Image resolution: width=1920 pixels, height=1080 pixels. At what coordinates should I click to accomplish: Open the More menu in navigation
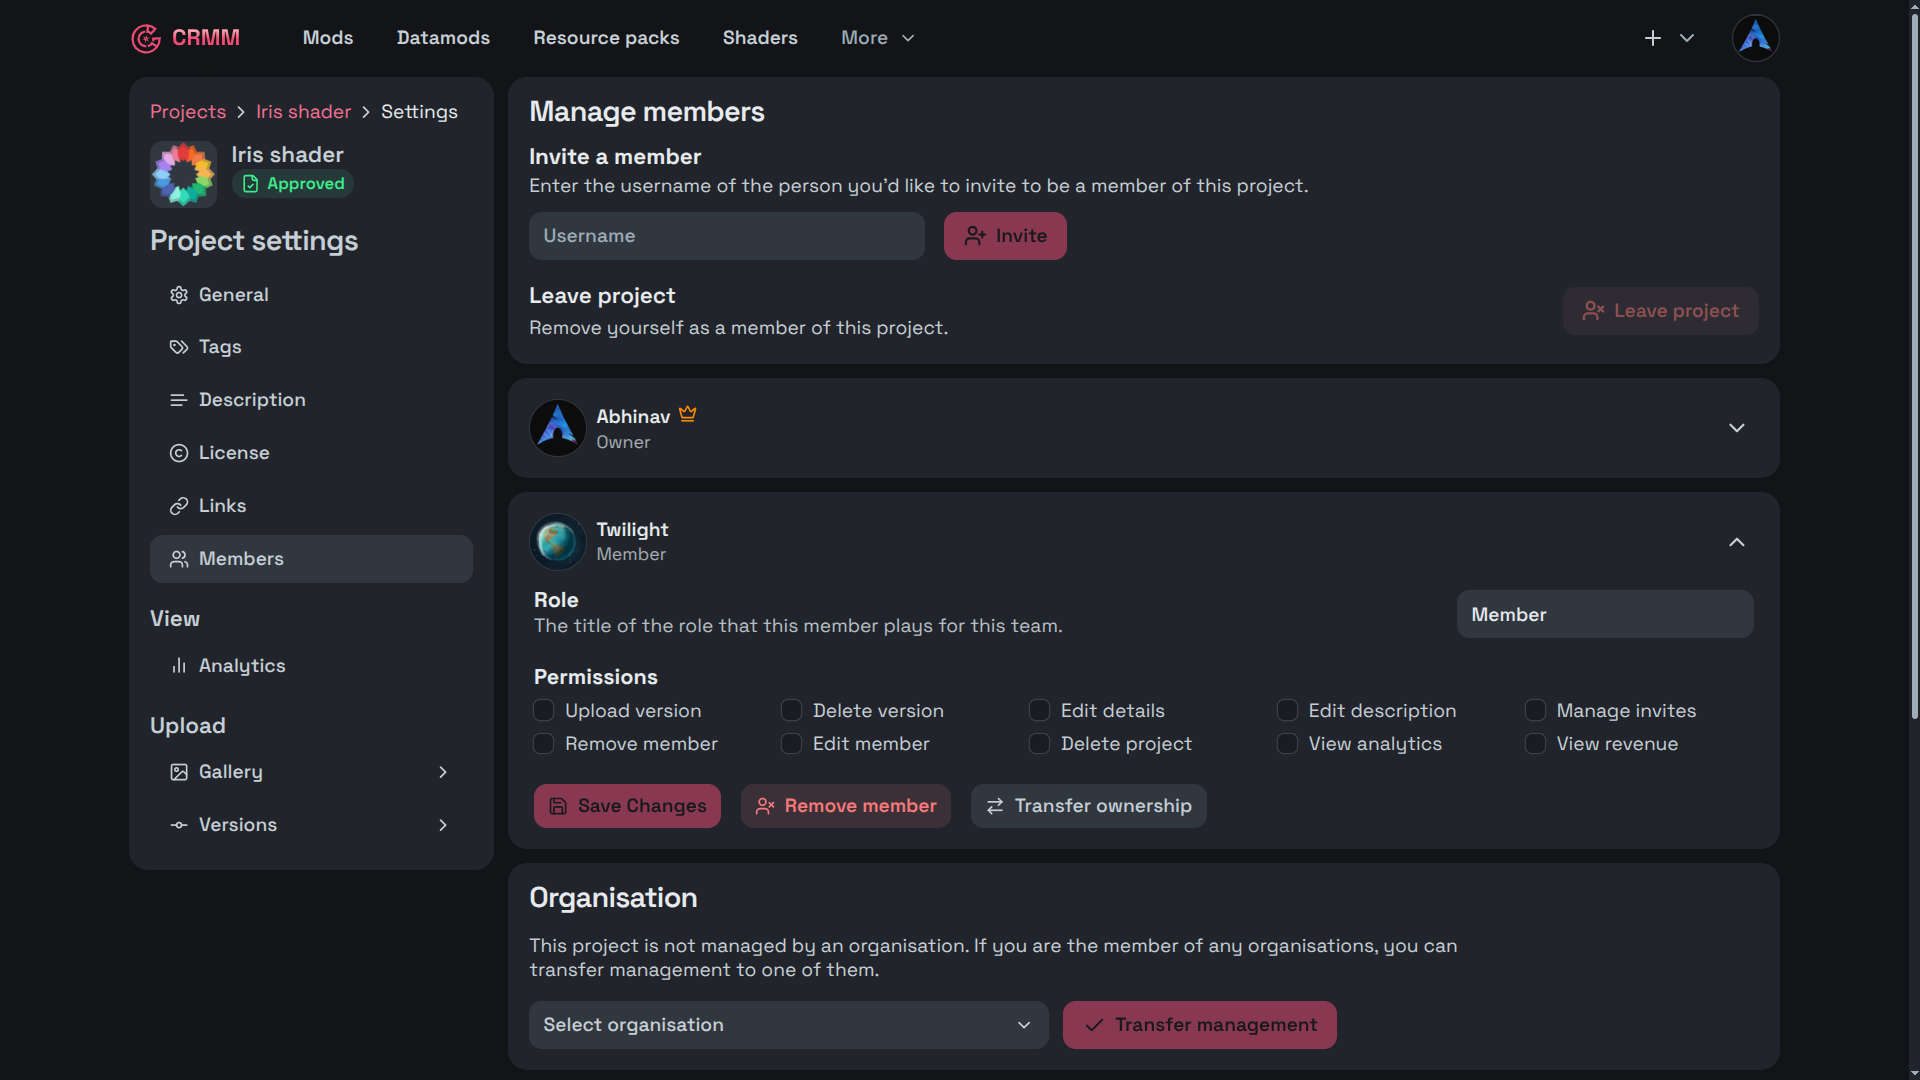878,38
